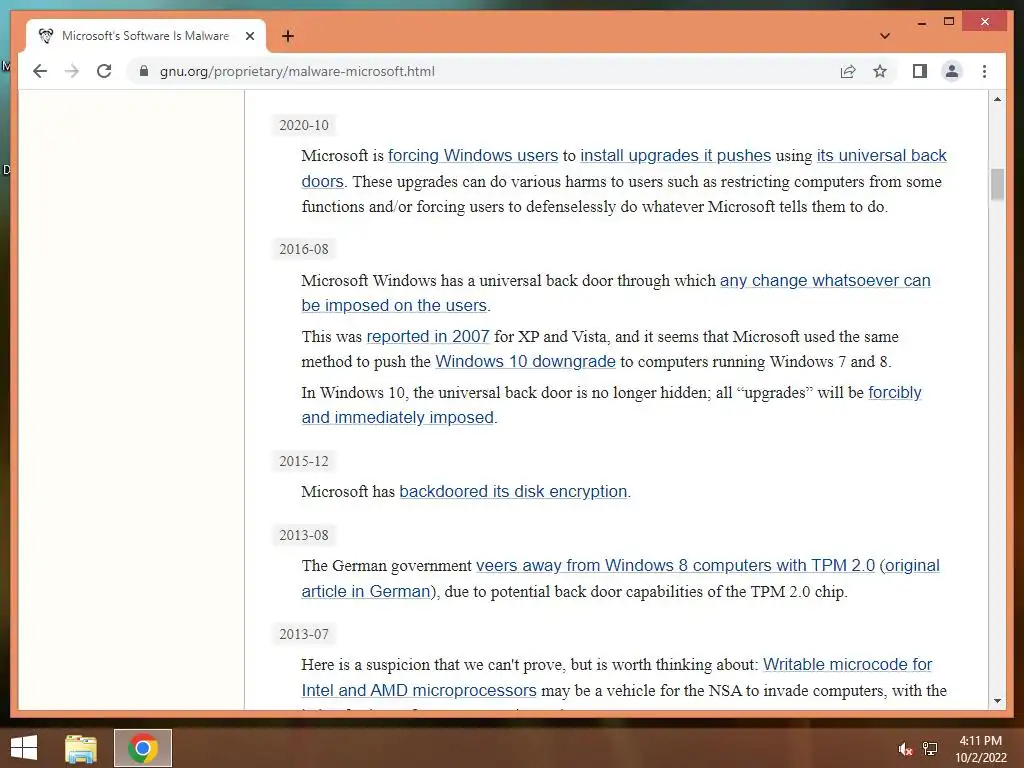Click the Chrome taskbar icon
Screen dimensions: 1024x768
coord(143,748)
